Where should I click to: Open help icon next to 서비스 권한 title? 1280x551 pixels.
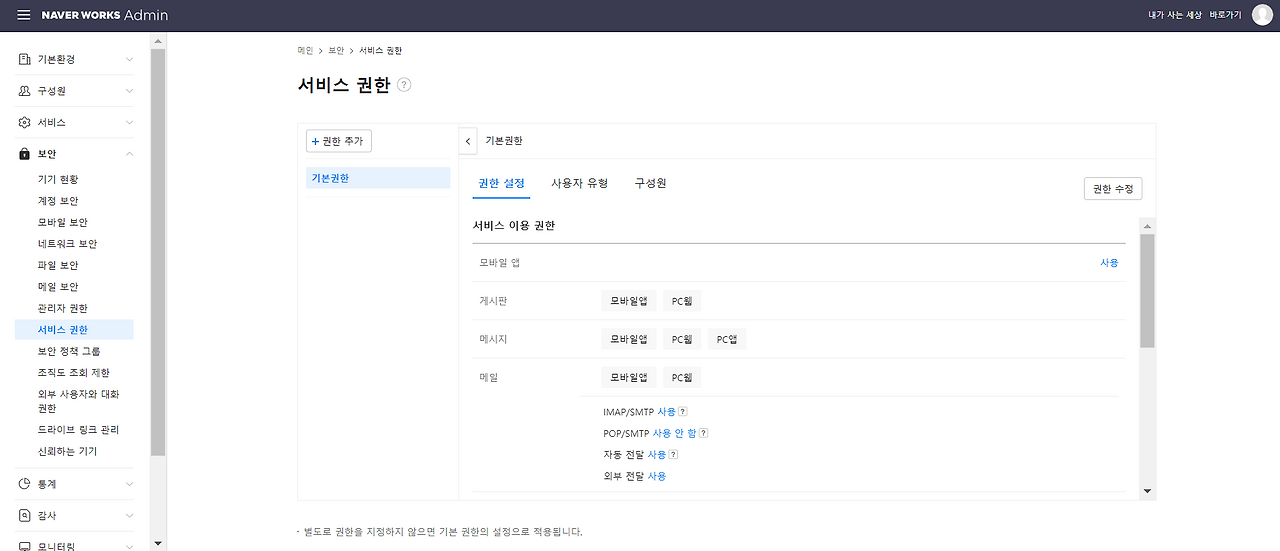coord(404,85)
